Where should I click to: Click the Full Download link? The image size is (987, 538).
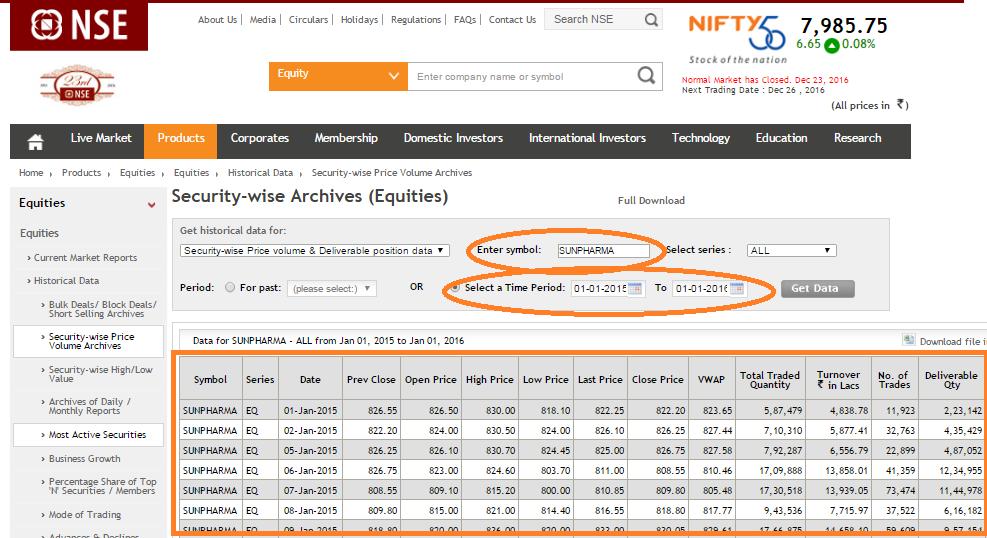tap(651, 200)
